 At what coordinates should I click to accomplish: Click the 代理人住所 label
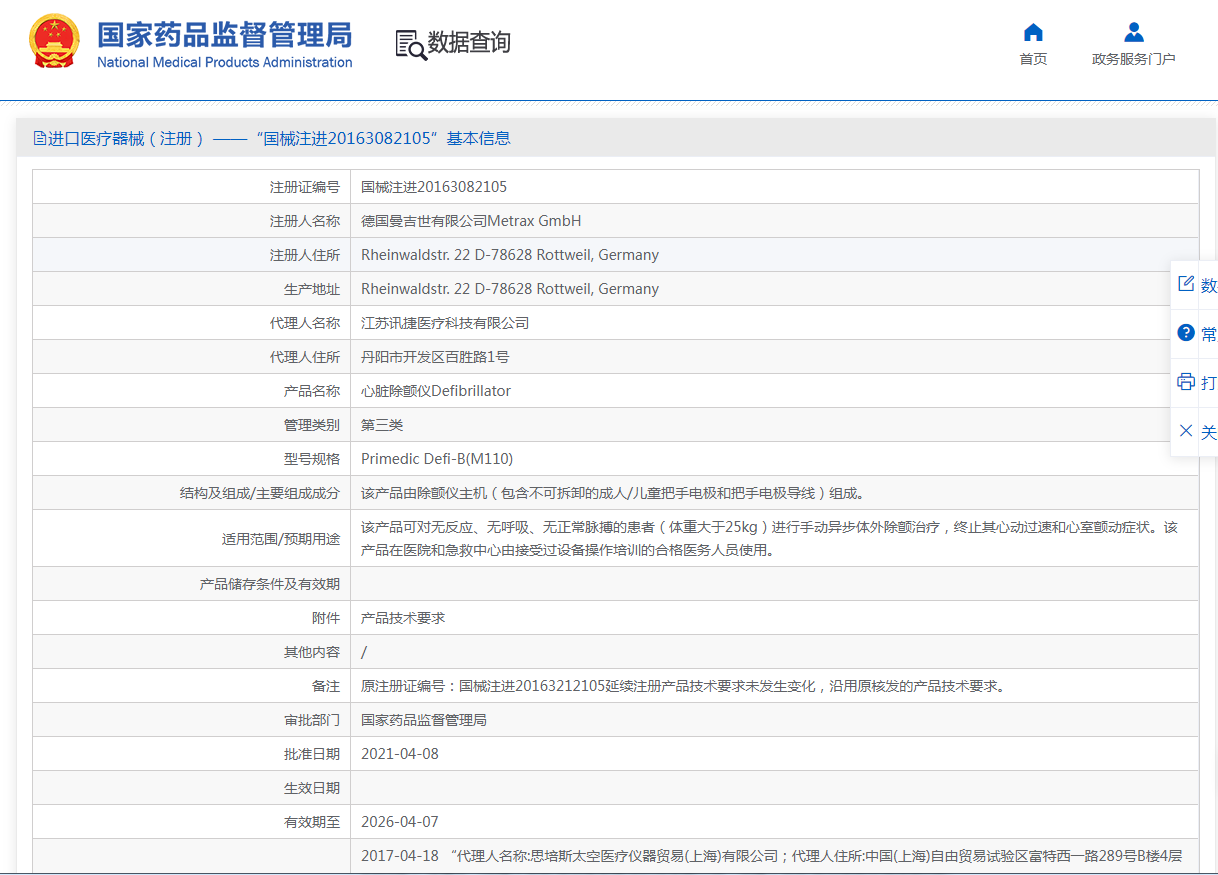pyautogui.click(x=305, y=357)
